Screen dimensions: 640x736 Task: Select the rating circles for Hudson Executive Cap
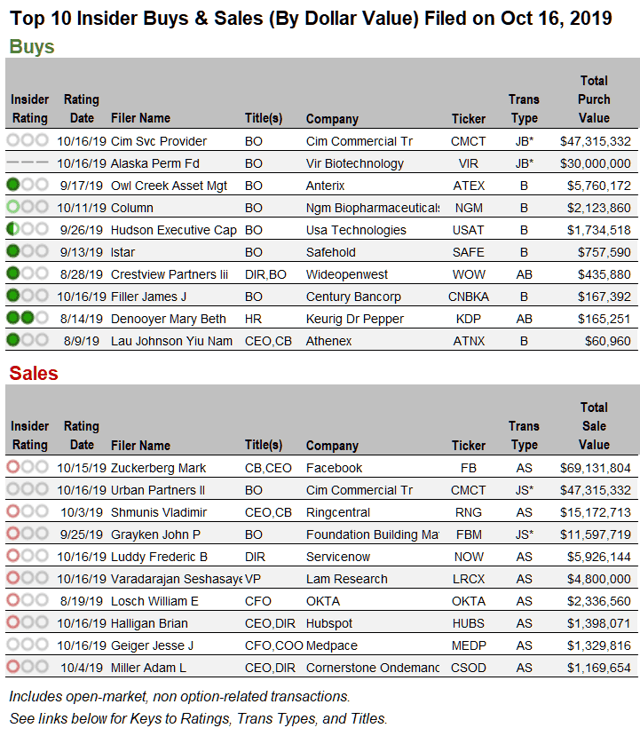click(x=27, y=229)
